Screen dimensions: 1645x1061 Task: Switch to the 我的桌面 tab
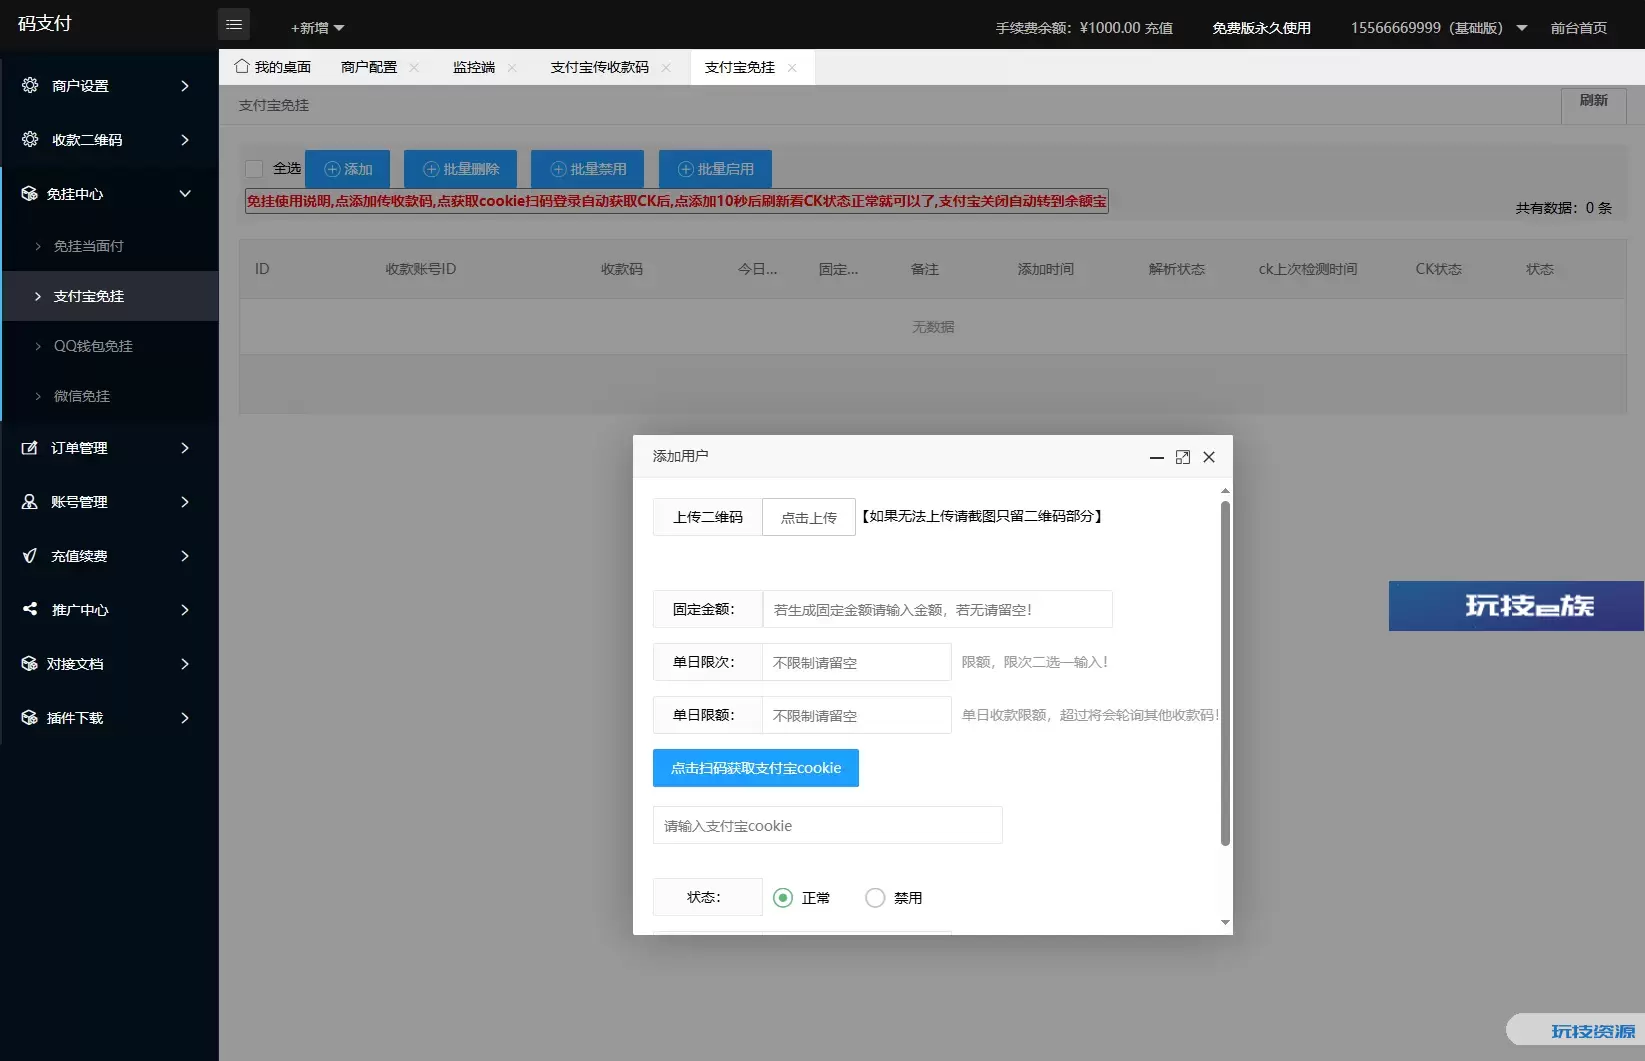point(272,67)
